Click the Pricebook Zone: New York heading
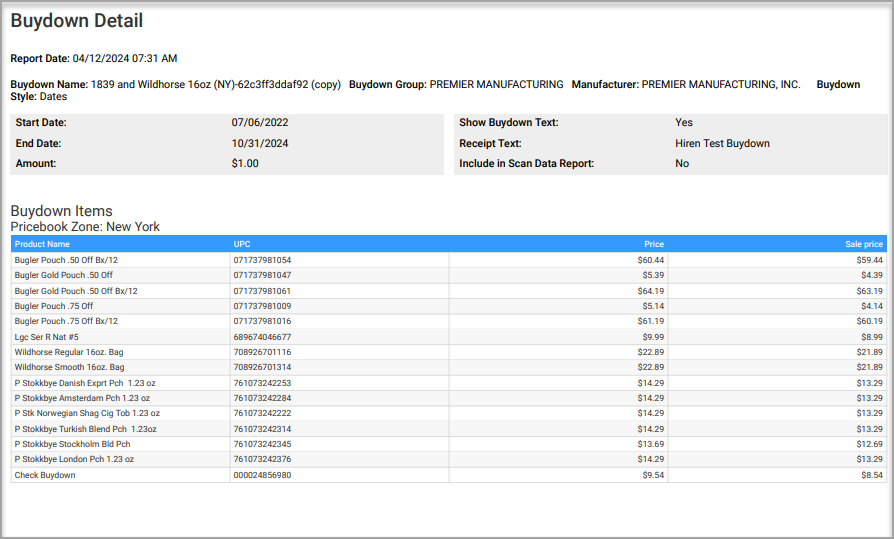Screen dimensions: 894x539 click(85, 226)
